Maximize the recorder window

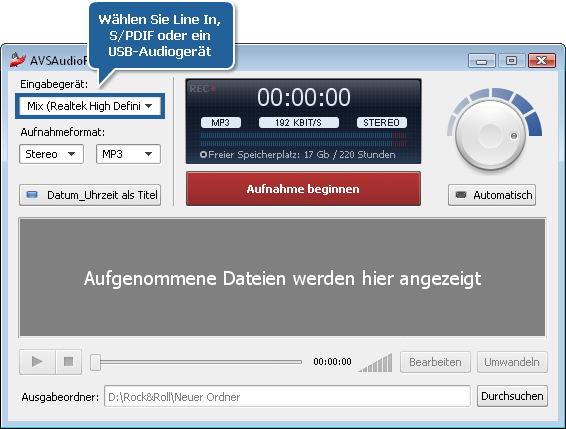[511, 61]
